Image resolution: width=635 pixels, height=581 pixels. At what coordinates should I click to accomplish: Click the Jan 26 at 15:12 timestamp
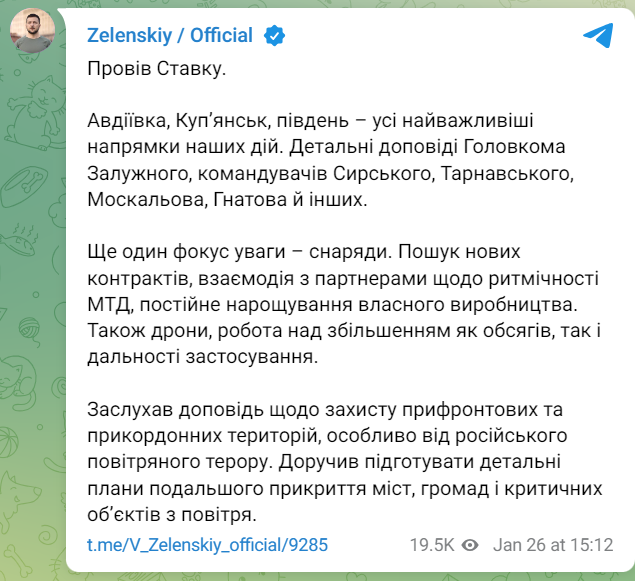[553, 545]
